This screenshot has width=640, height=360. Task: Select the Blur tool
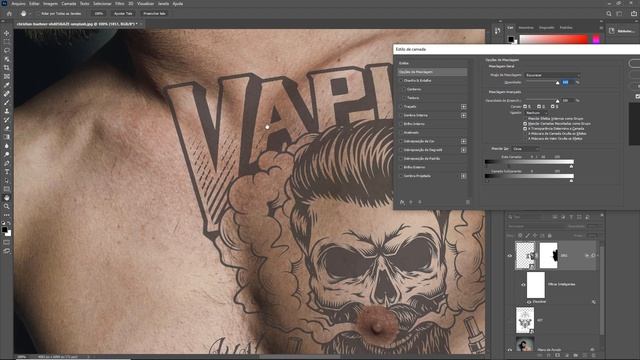click(x=7, y=146)
